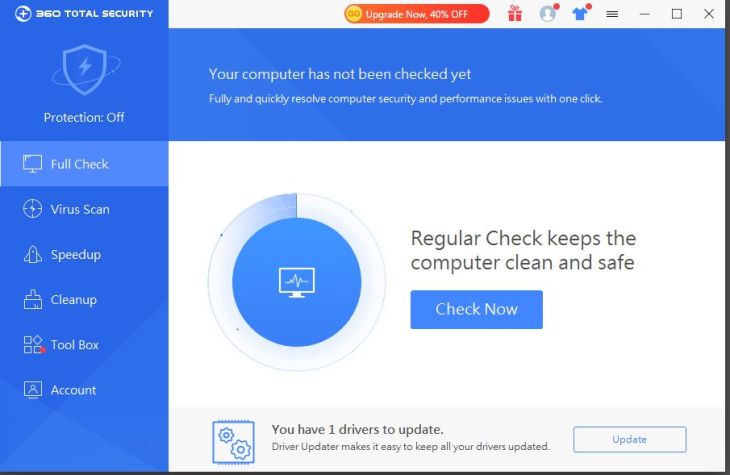Click the 360 Total Security logo icon
This screenshot has width=730, height=475.
click(x=23, y=14)
